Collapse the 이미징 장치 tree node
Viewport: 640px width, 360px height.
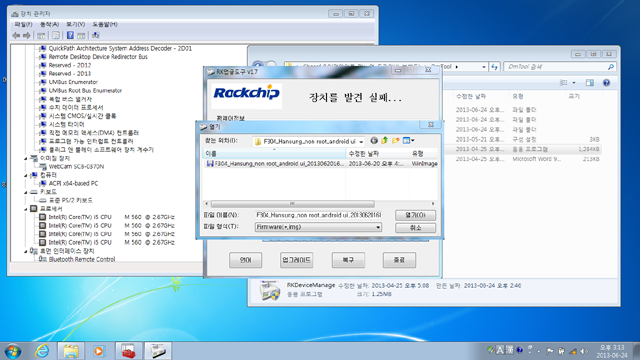(x=26, y=158)
